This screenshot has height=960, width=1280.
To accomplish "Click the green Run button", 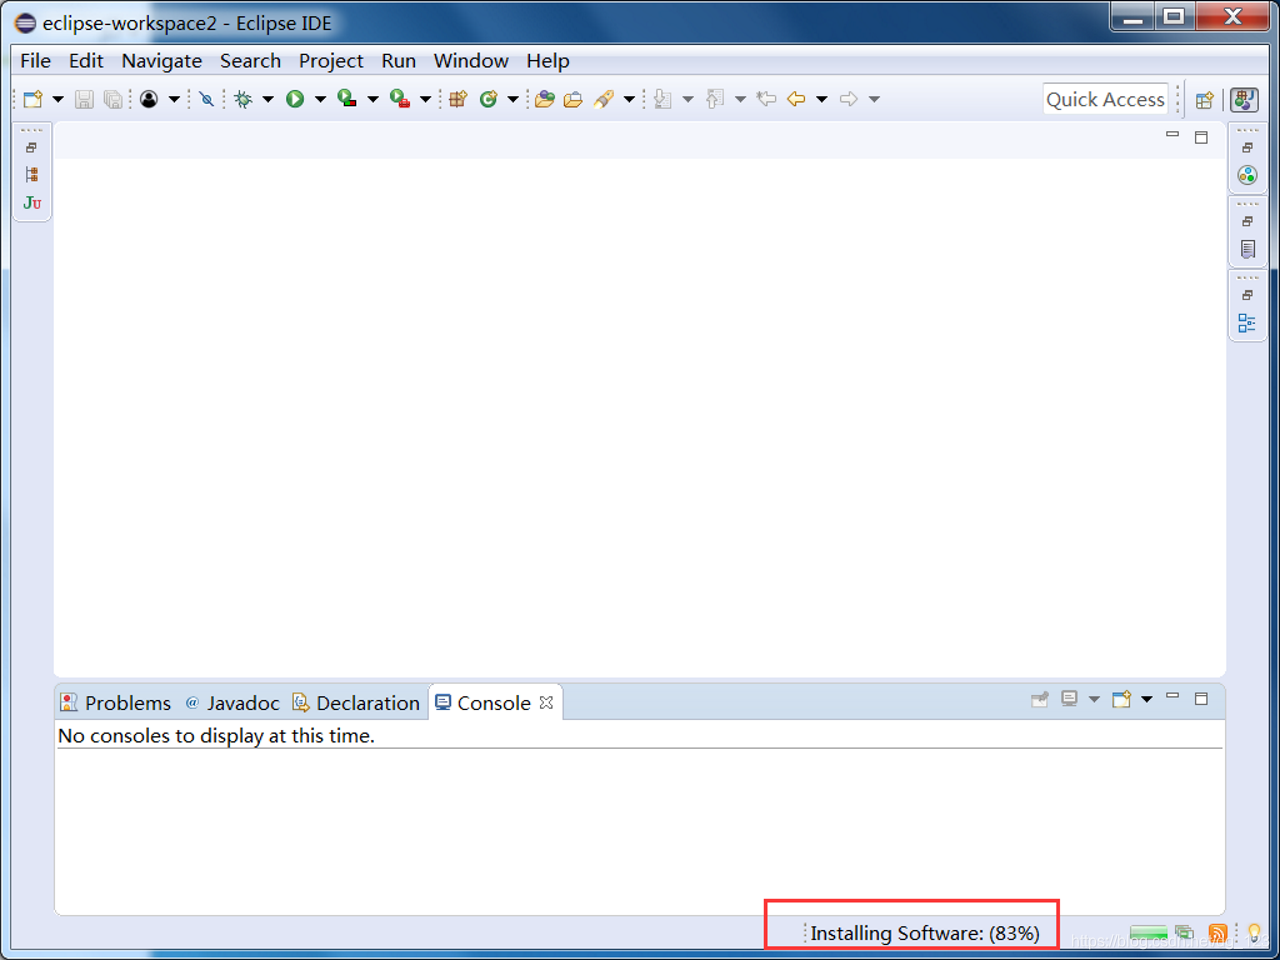I will pos(295,99).
